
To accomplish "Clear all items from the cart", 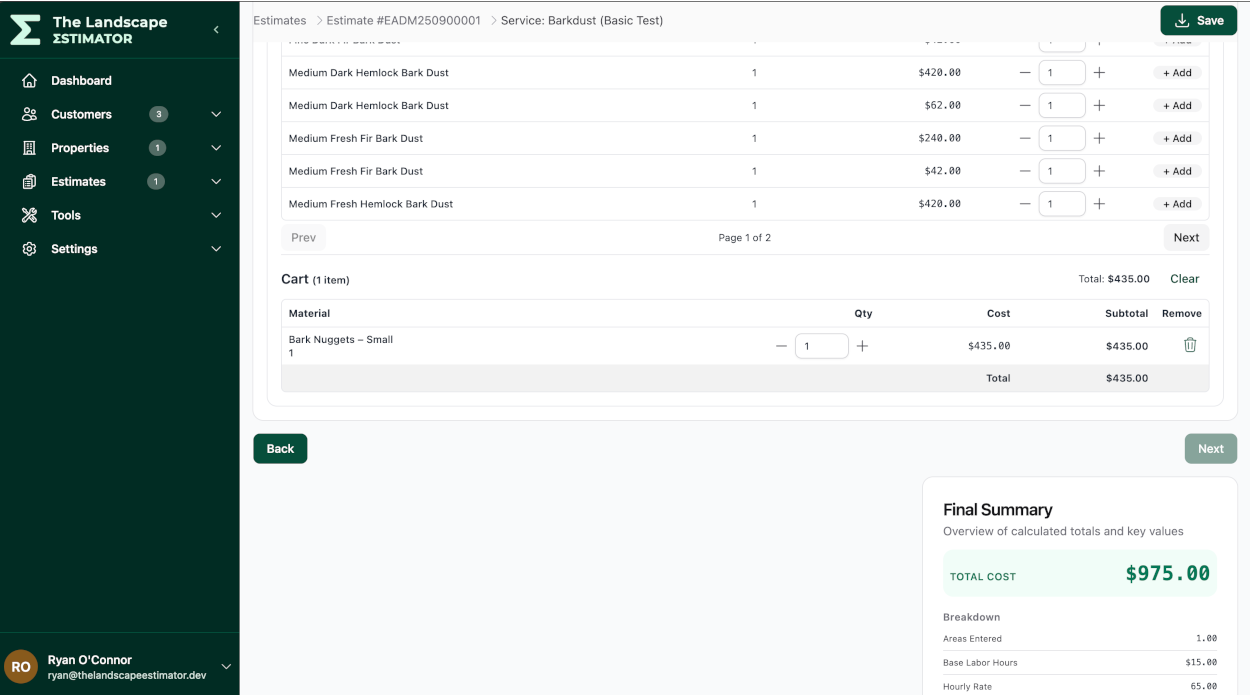I will [x=1184, y=278].
